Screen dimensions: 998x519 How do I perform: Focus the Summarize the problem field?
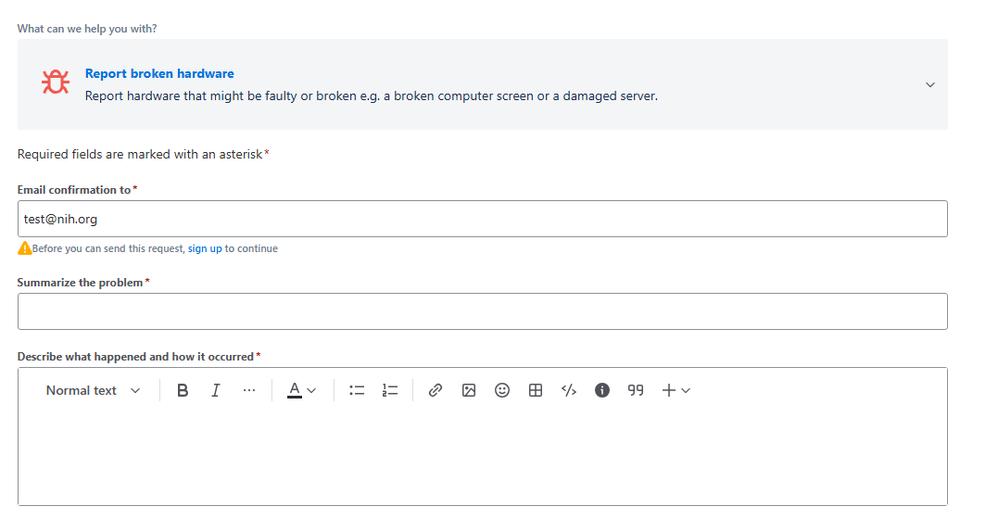[482, 311]
